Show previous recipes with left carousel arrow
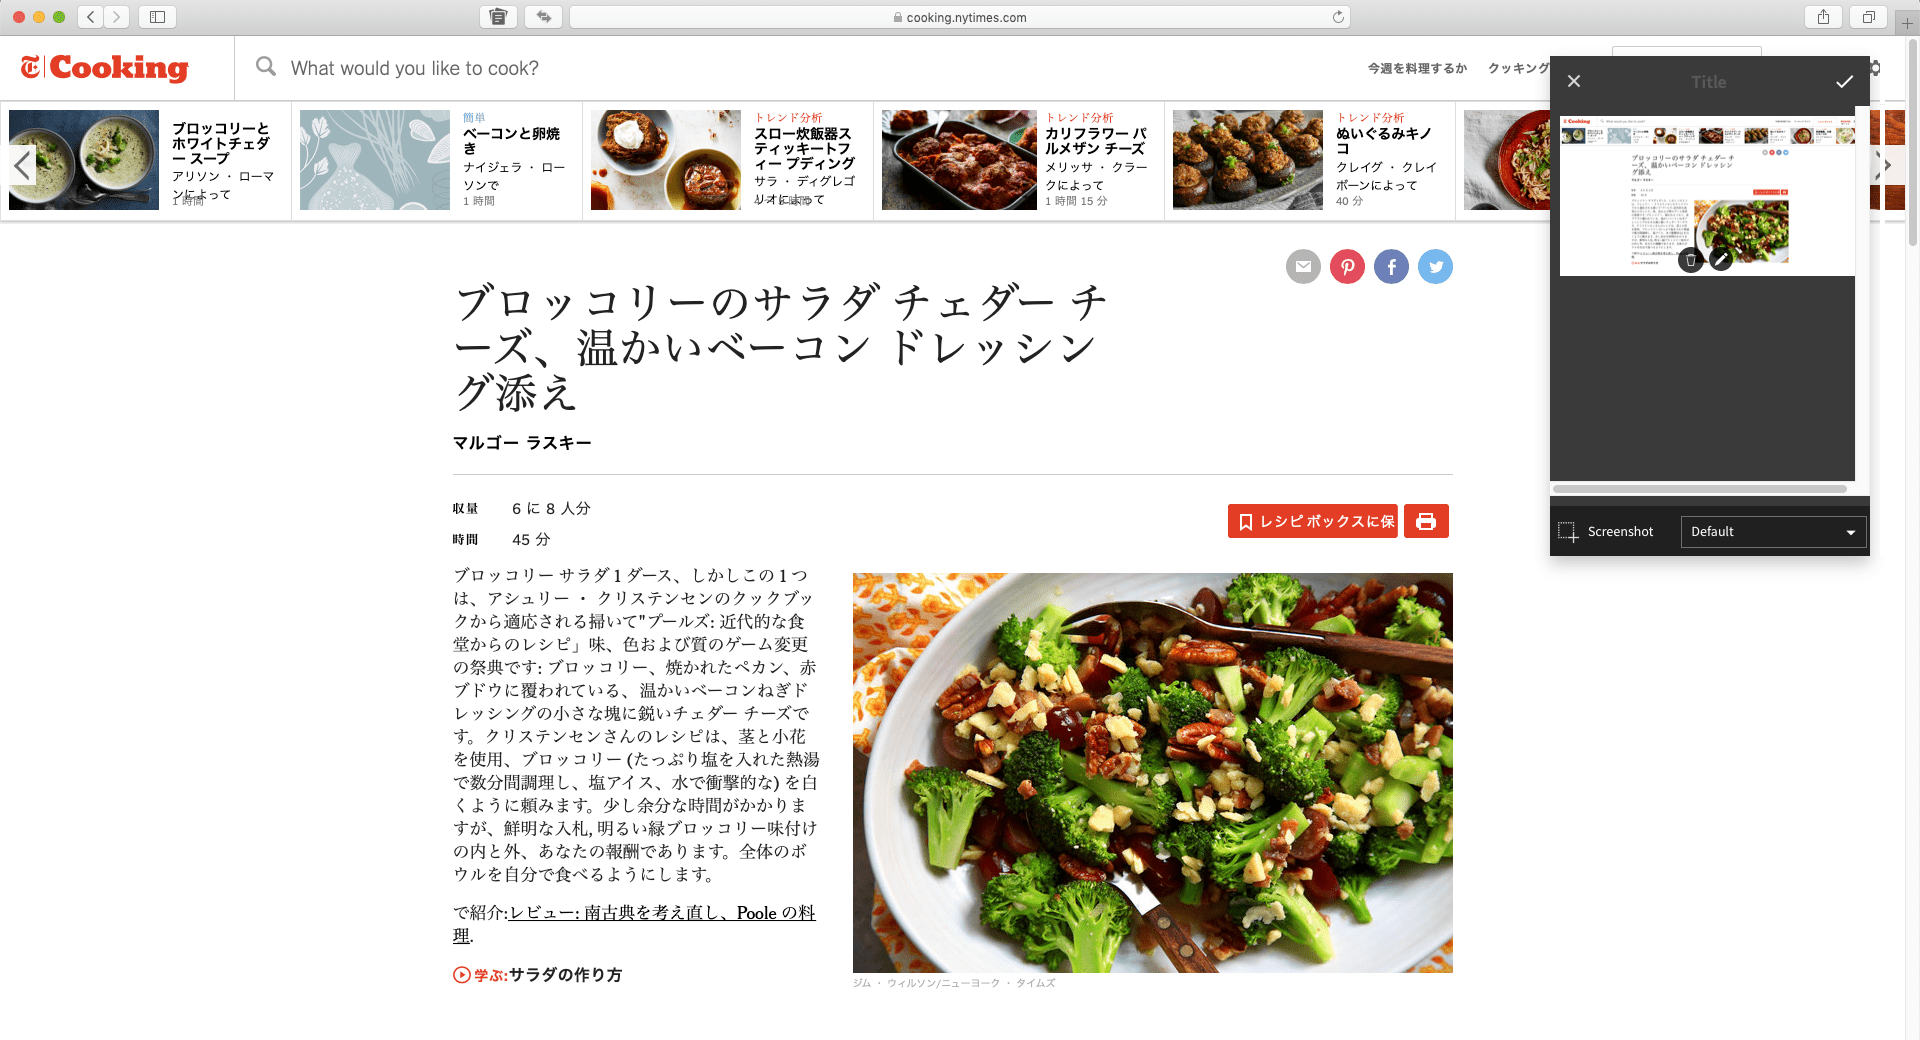The width and height of the screenshot is (1920, 1040). click(22, 164)
